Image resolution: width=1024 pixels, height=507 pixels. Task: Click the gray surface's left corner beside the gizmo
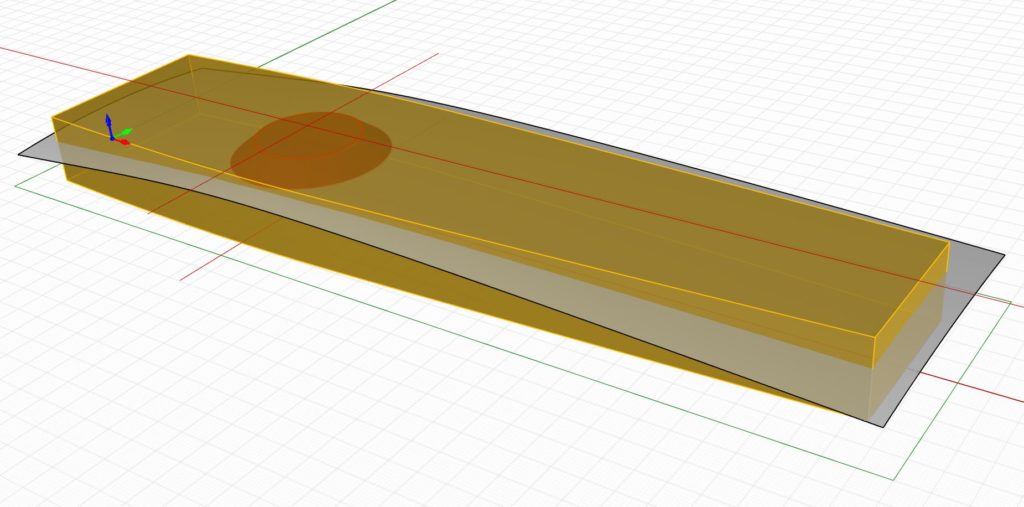20,153
